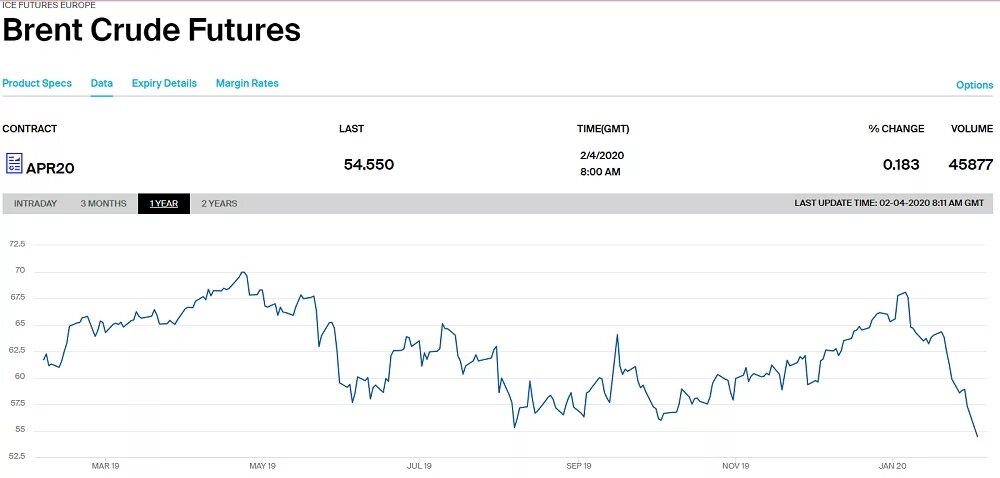Open the Margin Rates tab
1000x478 pixels.
tap(247, 83)
